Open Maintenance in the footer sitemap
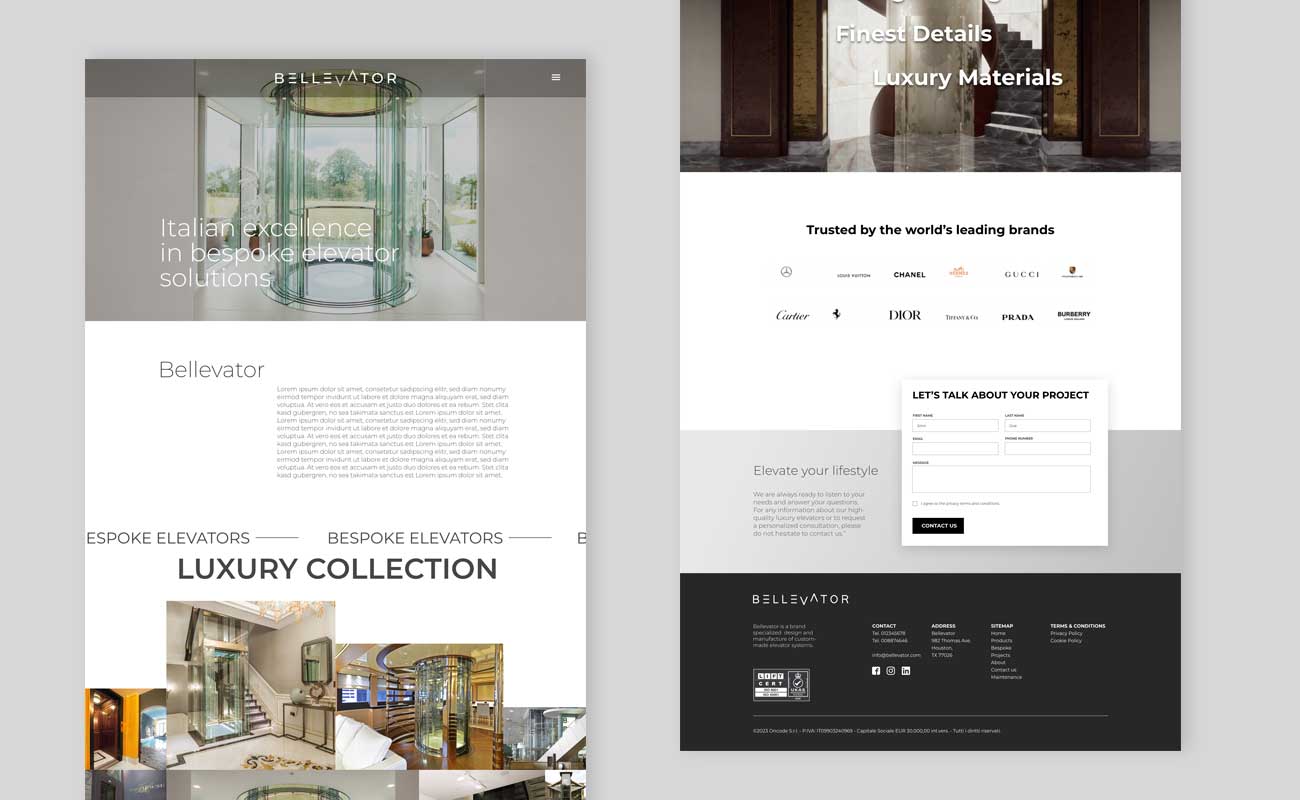This screenshot has width=1300, height=800. pos(1006,677)
